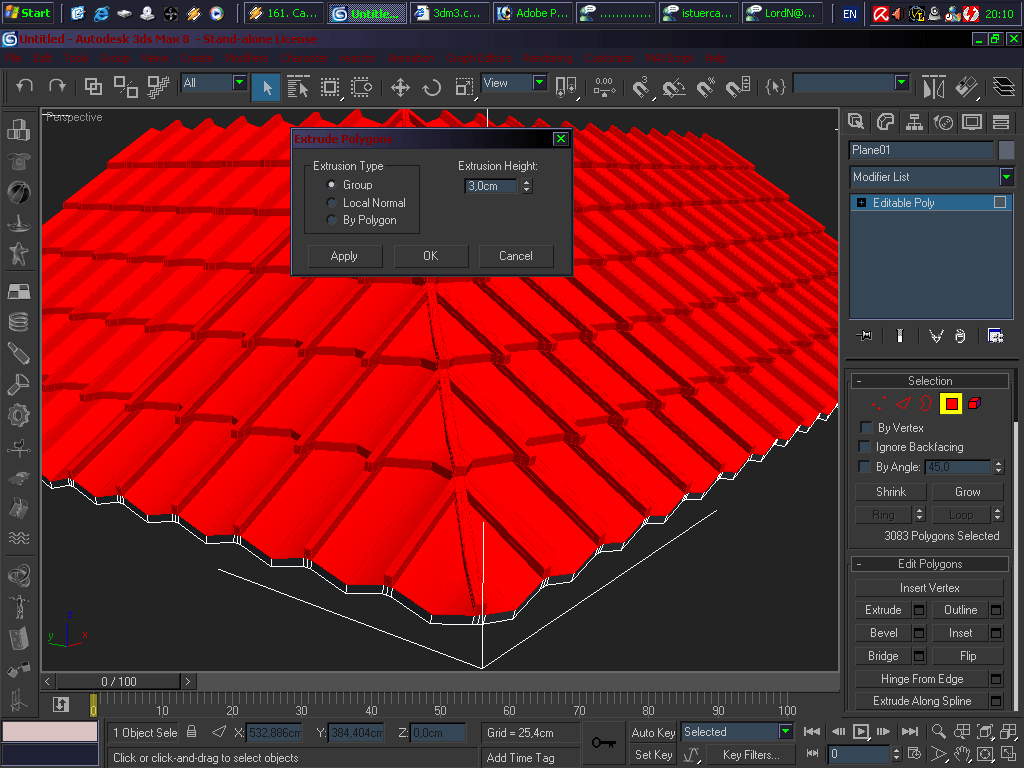Image resolution: width=1024 pixels, height=768 pixels.
Task: Click the Set Keys key icon button
Action: click(x=603, y=742)
